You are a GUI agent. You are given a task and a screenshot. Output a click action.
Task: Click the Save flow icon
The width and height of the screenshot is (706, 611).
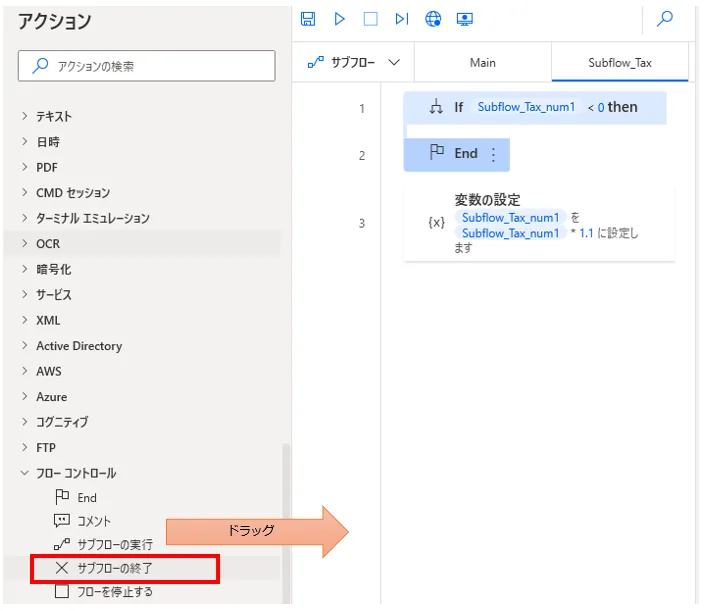point(308,19)
